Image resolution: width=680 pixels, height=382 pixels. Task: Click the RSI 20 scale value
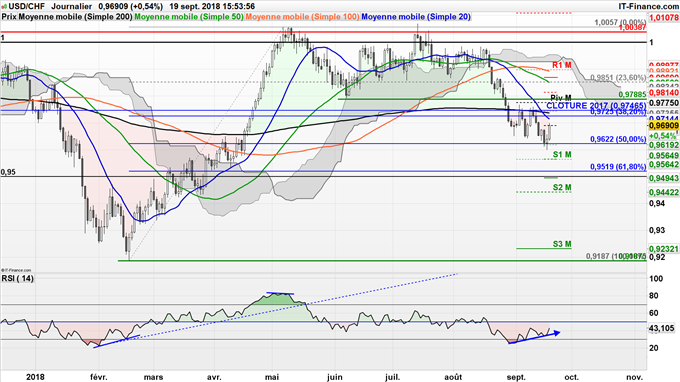654,348
